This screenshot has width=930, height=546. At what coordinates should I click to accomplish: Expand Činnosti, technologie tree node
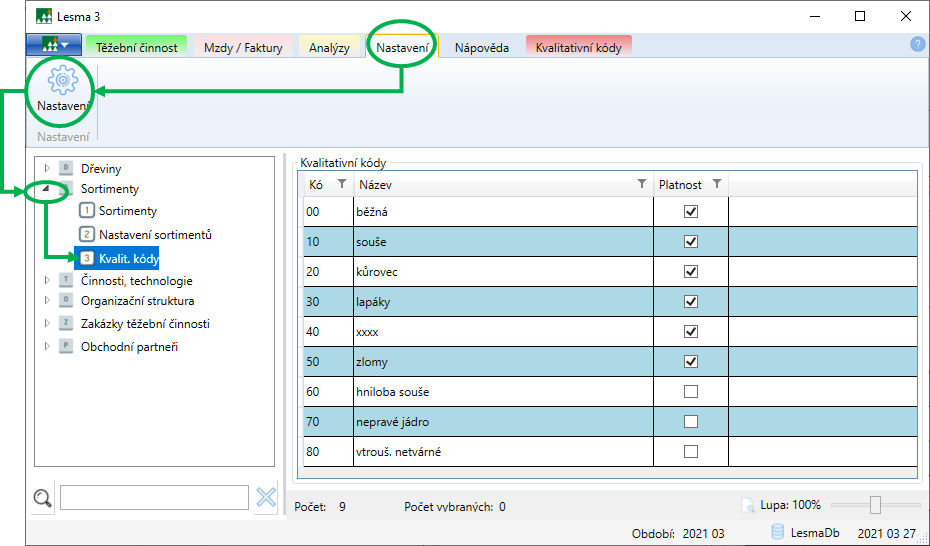[46, 281]
